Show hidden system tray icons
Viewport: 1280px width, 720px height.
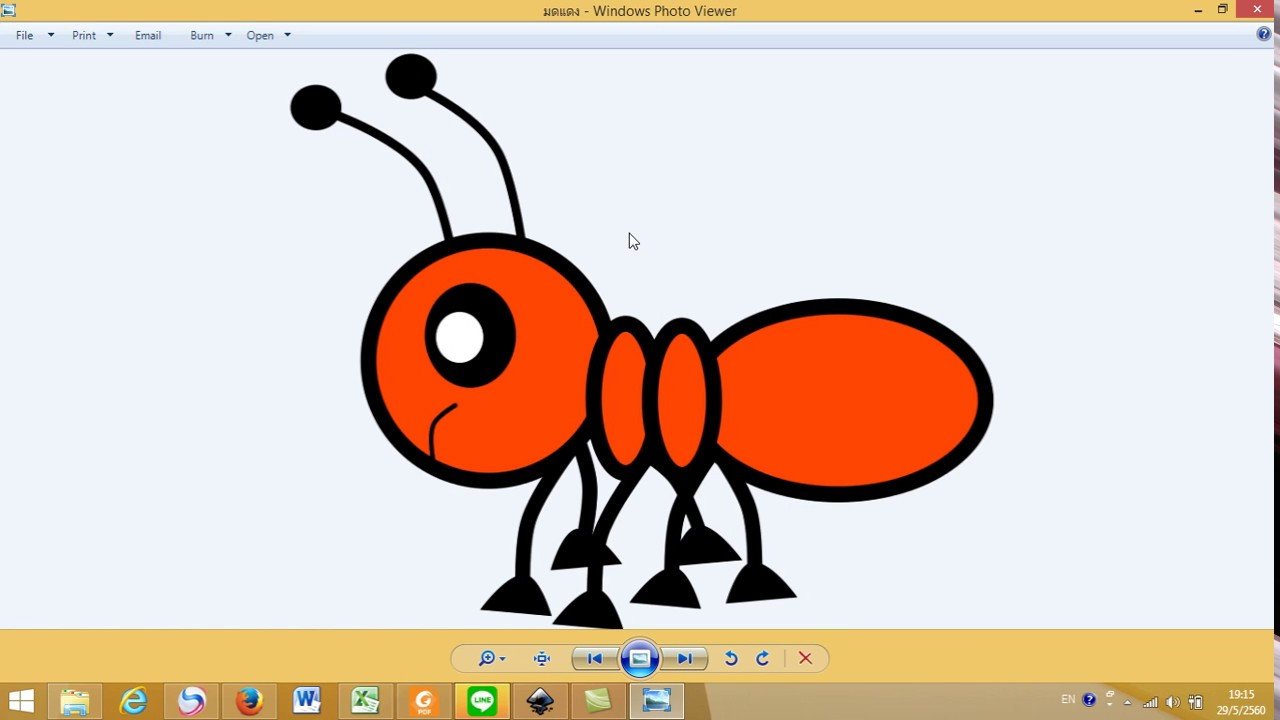tap(1128, 701)
